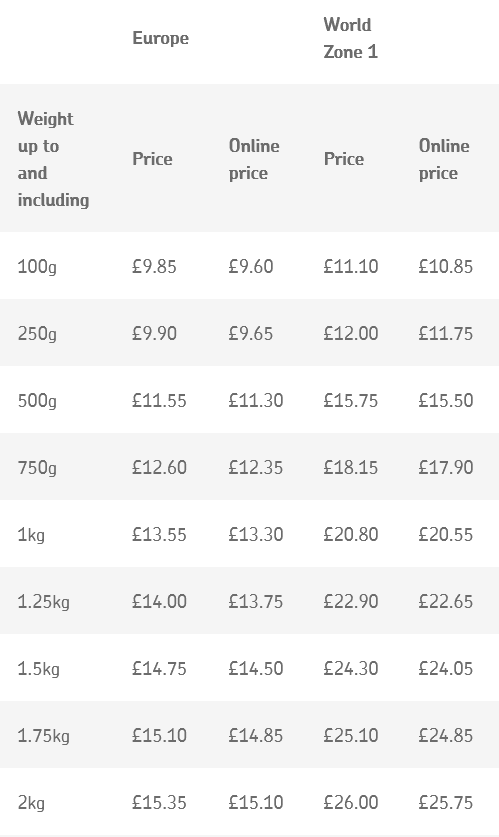499x837 pixels.
Task: Click the £25.75 online price cell
Action: point(446,803)
